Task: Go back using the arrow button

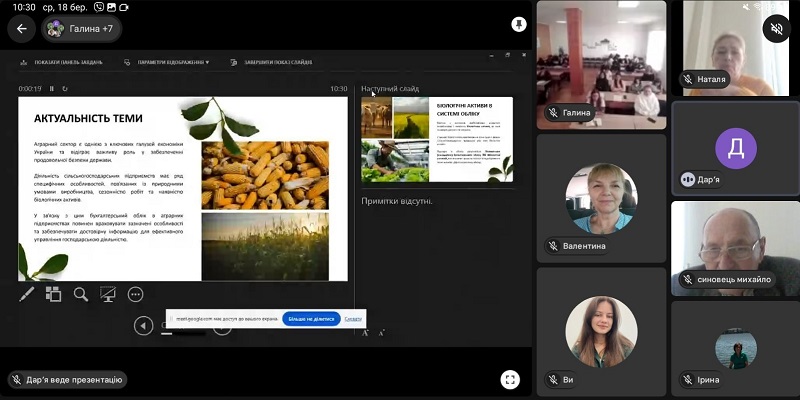Action: point(20,29)
